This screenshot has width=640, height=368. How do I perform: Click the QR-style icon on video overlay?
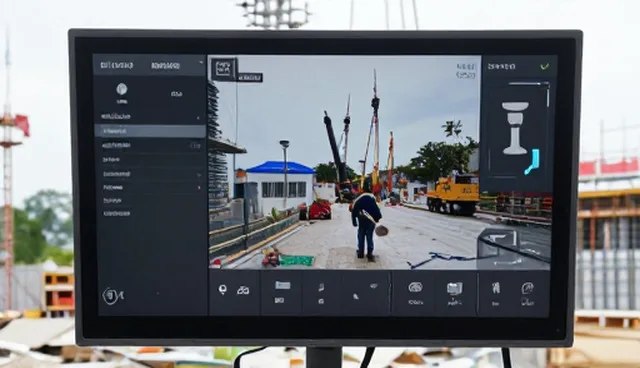(224, 69)
